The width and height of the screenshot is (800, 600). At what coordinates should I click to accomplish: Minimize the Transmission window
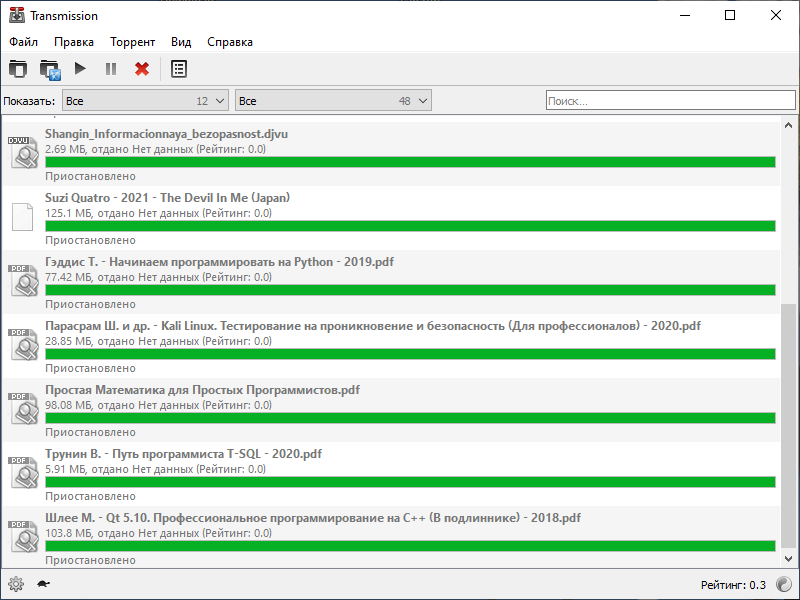click(685, 15)
